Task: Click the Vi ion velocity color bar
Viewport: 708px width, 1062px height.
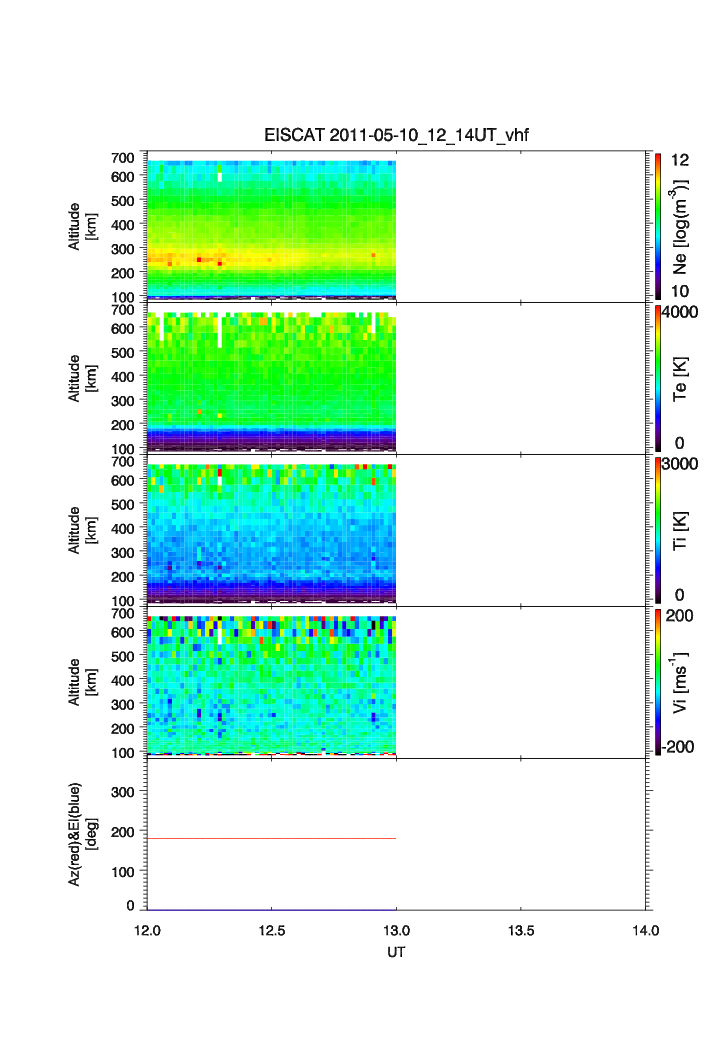Action: 658,682
